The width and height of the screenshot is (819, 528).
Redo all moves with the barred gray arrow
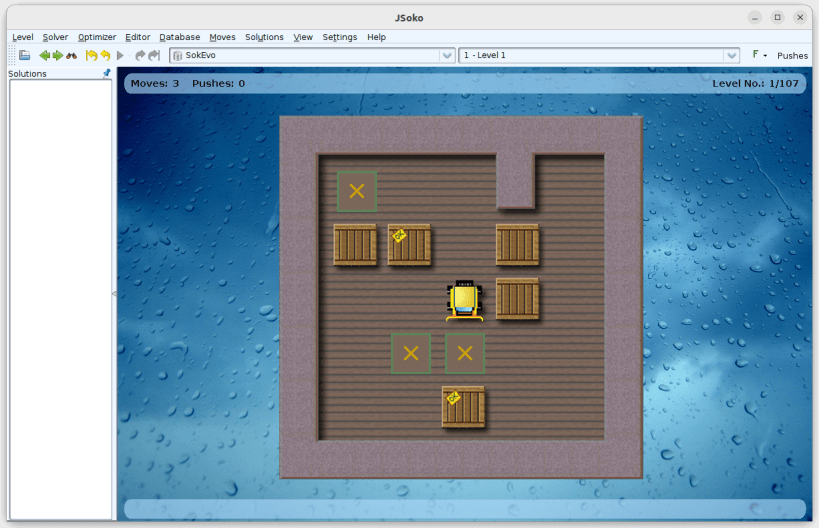(154, 55)
